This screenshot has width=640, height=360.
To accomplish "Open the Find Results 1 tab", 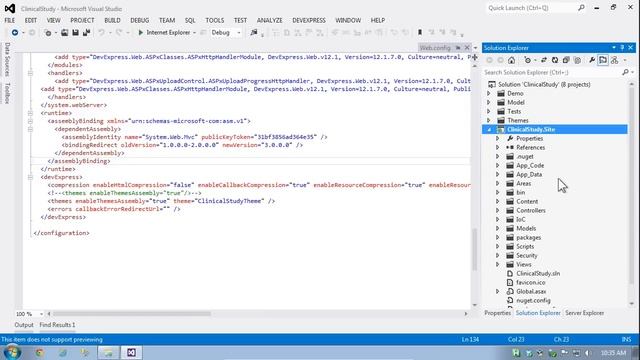I will click(57, 325).
